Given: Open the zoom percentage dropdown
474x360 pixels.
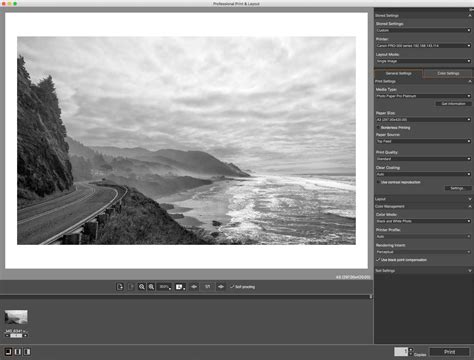Looking at the screenshot, I should point(165,287).
